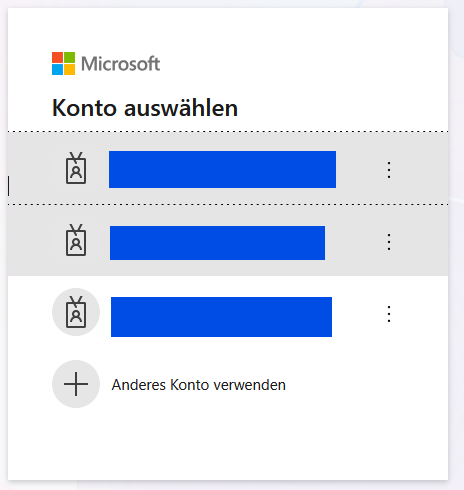Click the Microsoft four-color logo
The height and width of the screenshot is (490, 464).
tap(63, 63)
